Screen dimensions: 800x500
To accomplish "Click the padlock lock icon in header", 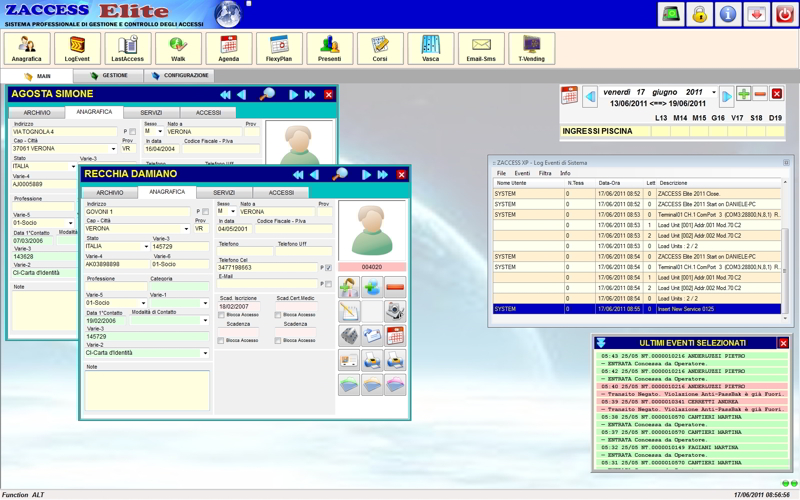I will pyautogui.click(x=699, y=14).
